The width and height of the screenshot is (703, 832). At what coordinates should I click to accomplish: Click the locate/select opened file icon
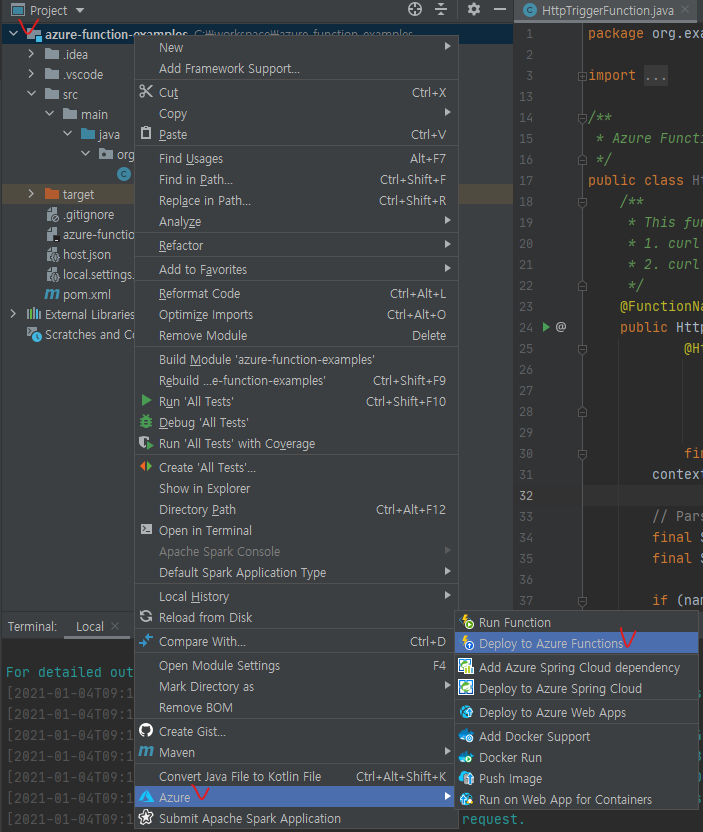(x=415, y=10)
